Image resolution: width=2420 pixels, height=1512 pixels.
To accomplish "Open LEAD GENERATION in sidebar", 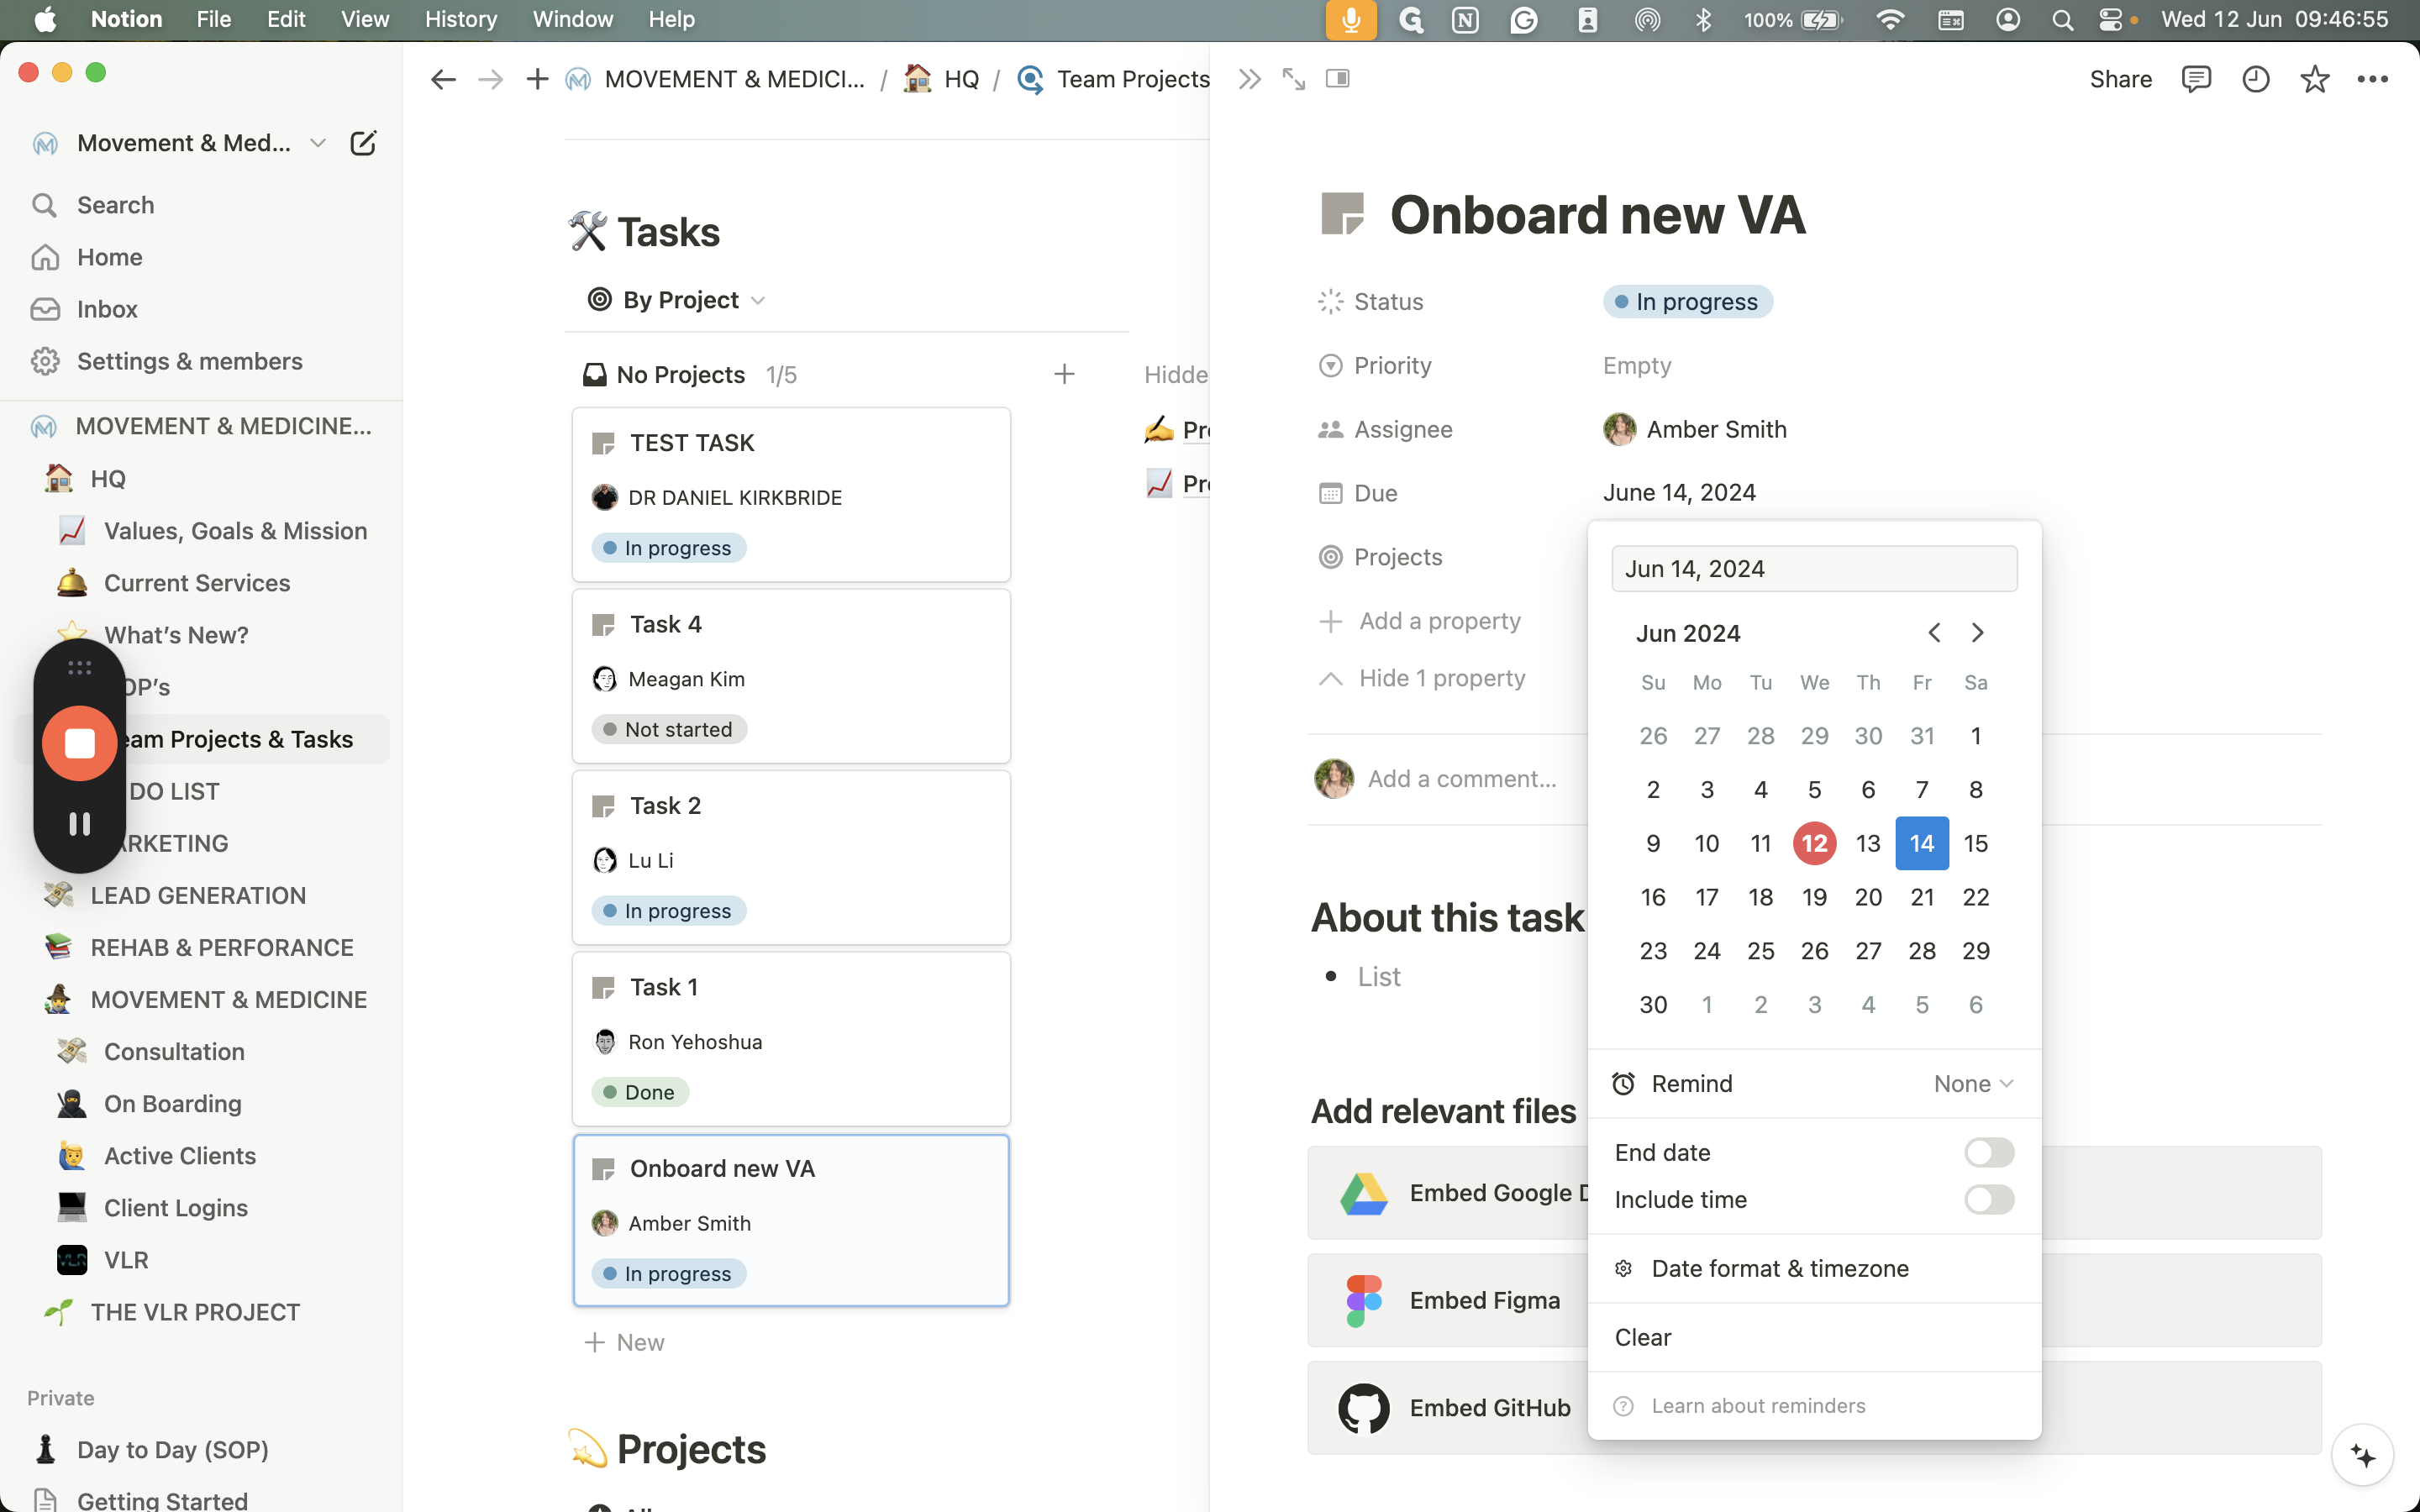I will click(202, 895).
